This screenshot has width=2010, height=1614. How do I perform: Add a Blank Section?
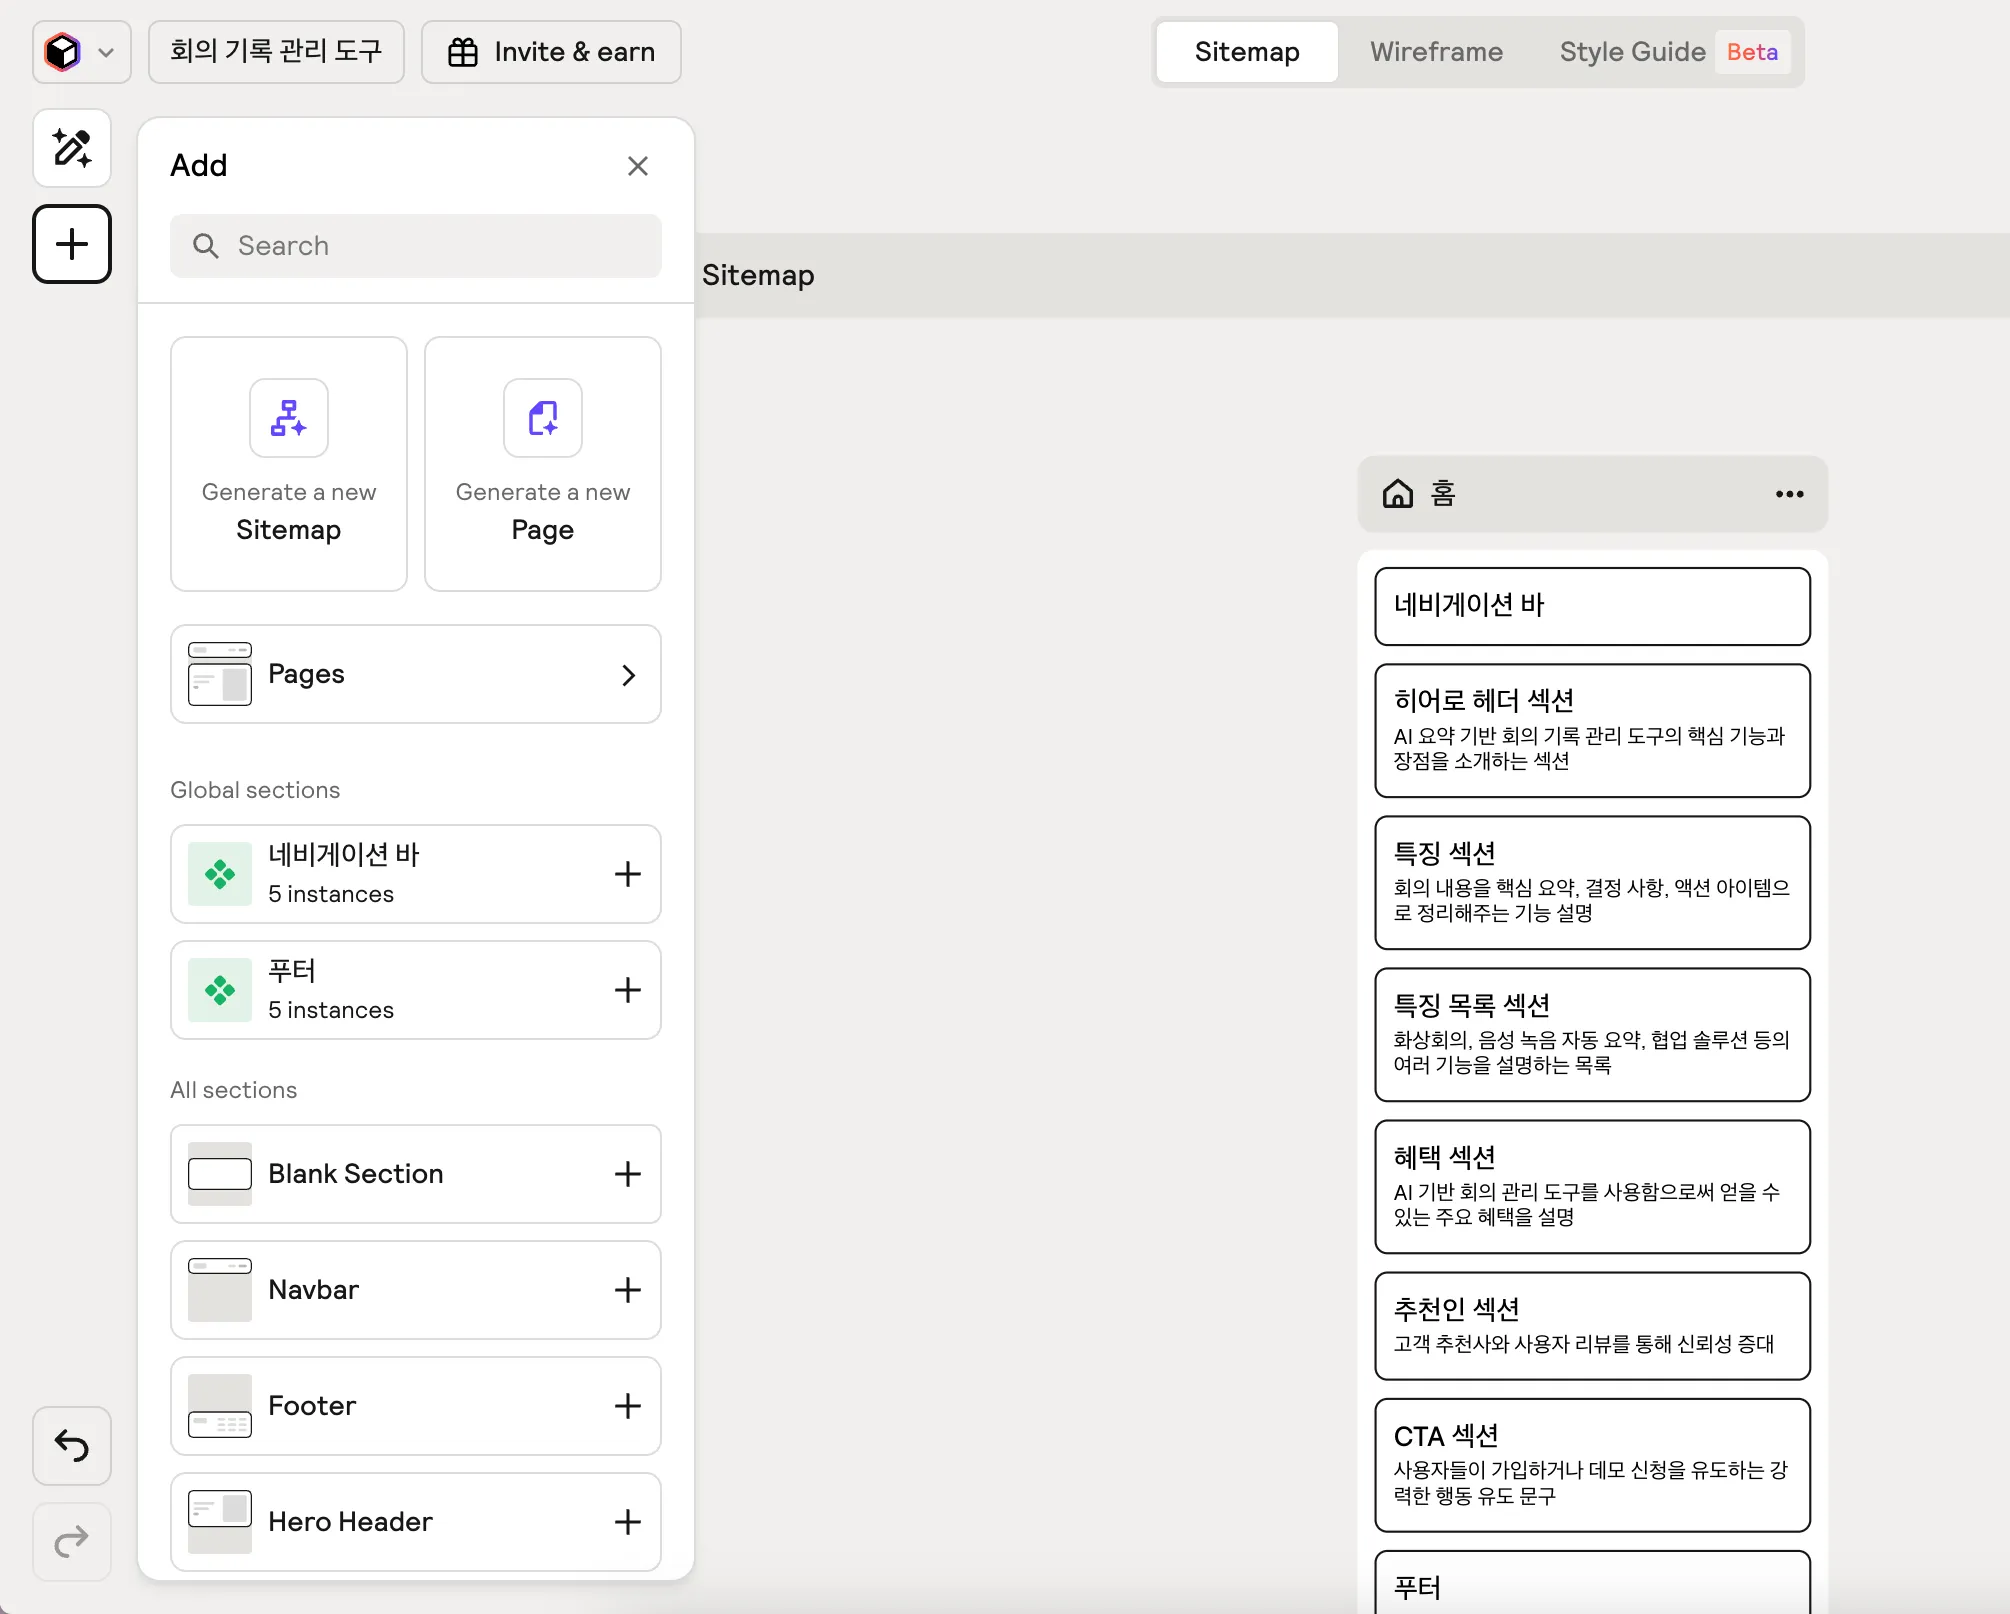pos(627,1174)
